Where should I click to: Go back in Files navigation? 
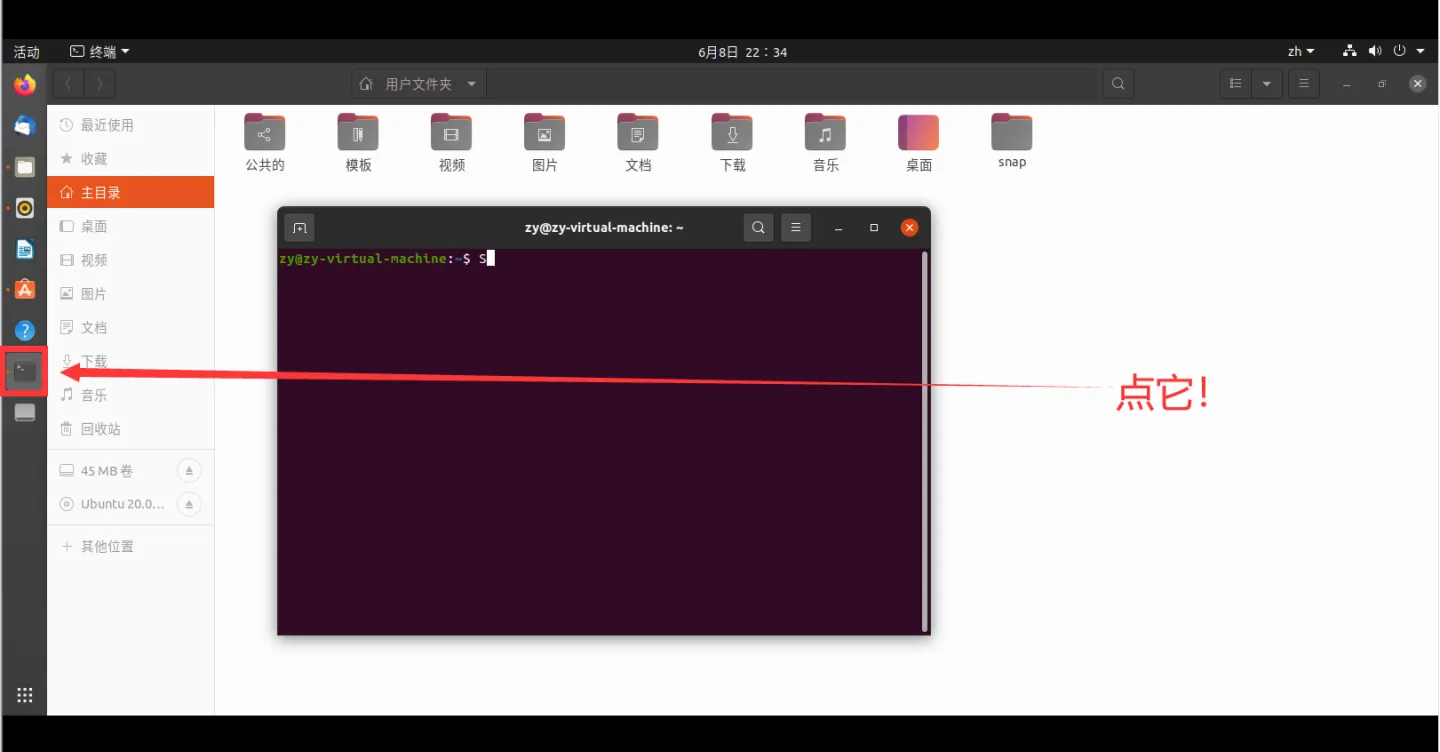pos(68,84)
